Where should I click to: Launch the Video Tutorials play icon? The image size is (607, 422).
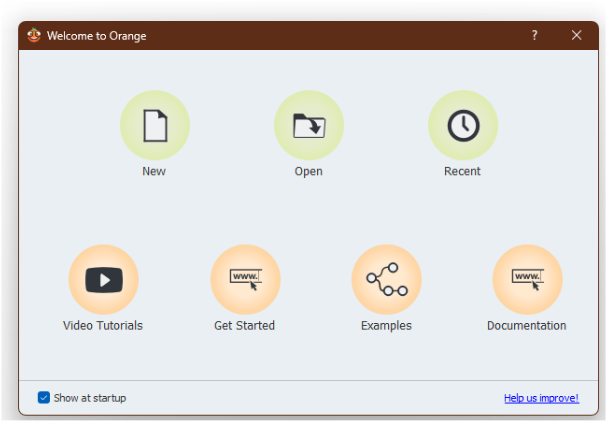(103, 279)
